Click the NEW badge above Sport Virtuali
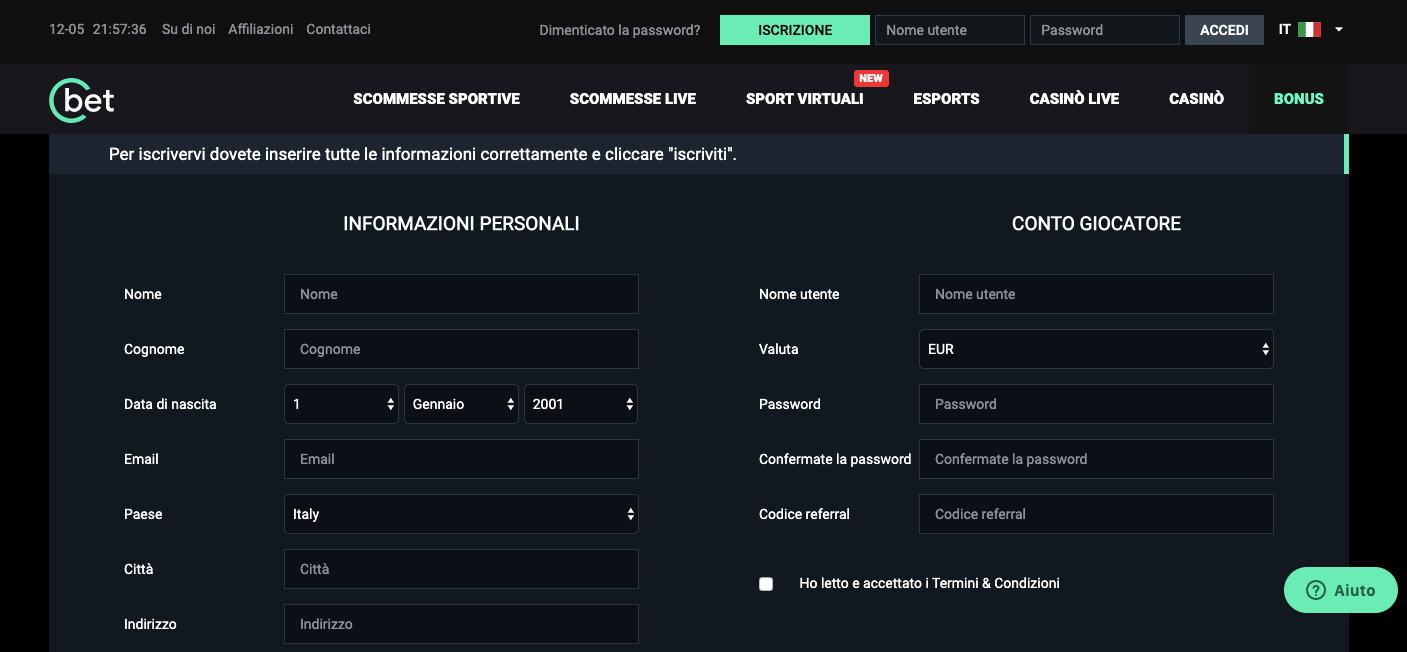 [871, 78]
